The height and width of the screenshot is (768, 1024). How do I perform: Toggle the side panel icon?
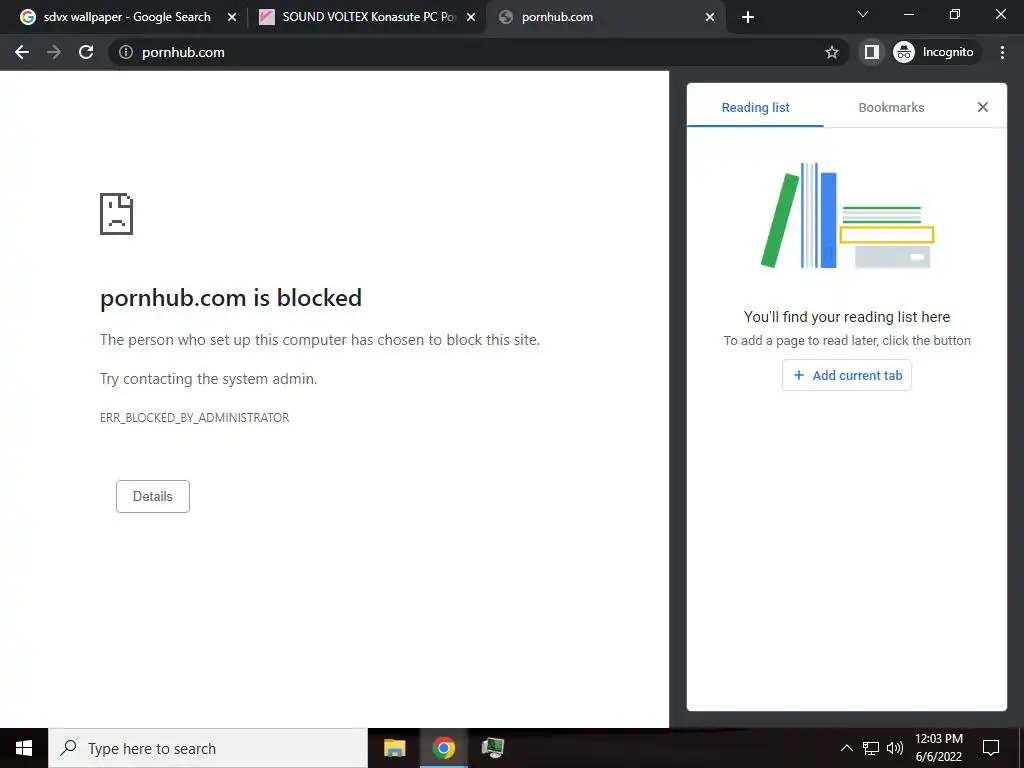click(872, 52)
